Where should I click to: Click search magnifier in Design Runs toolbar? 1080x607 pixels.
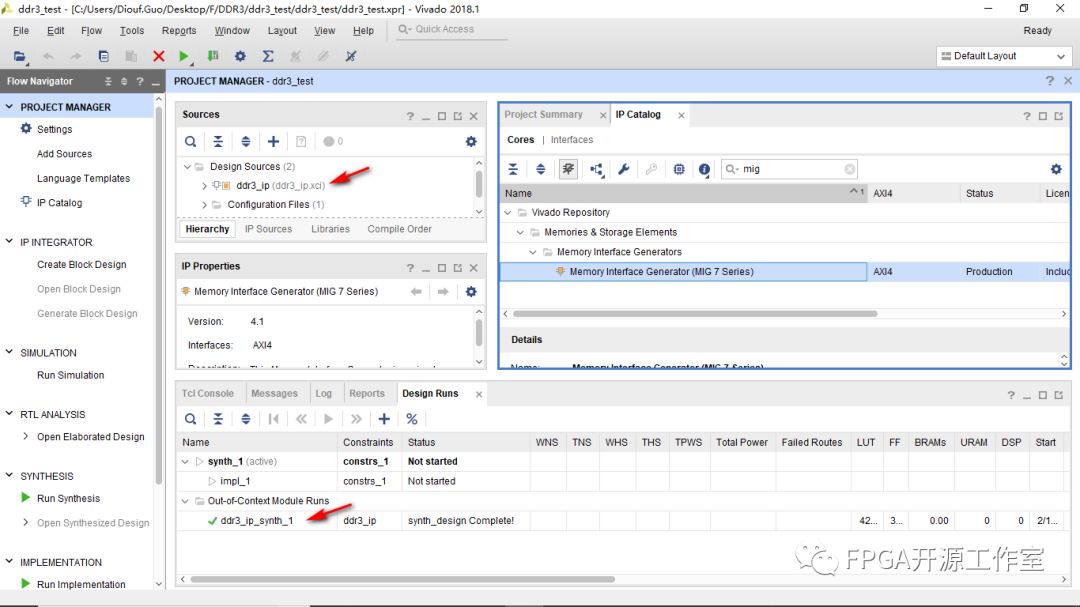coord(190,419)
